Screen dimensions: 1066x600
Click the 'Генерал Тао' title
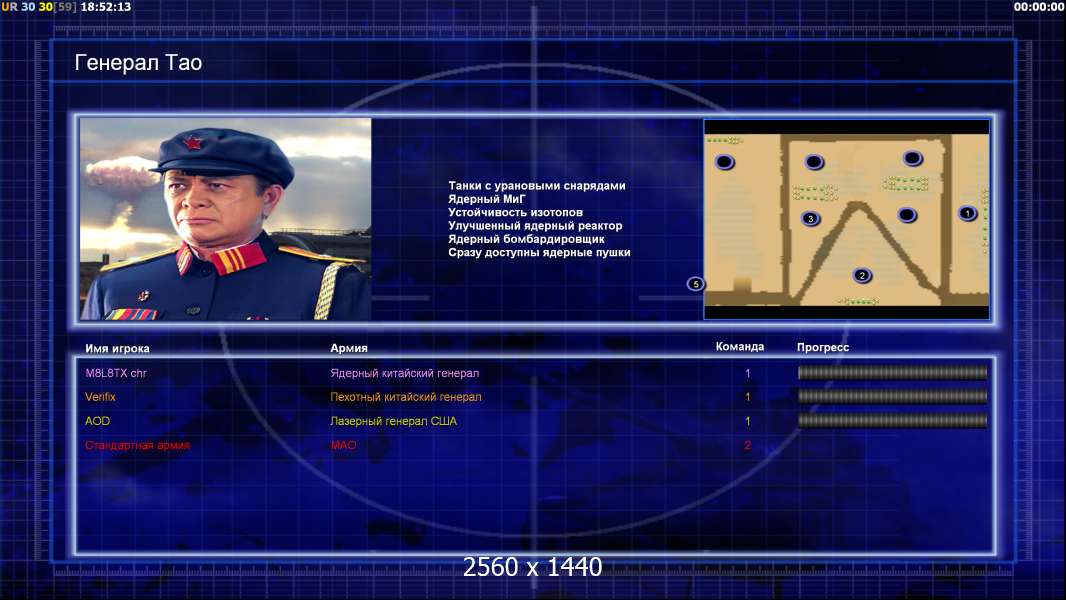coord(138,63)
